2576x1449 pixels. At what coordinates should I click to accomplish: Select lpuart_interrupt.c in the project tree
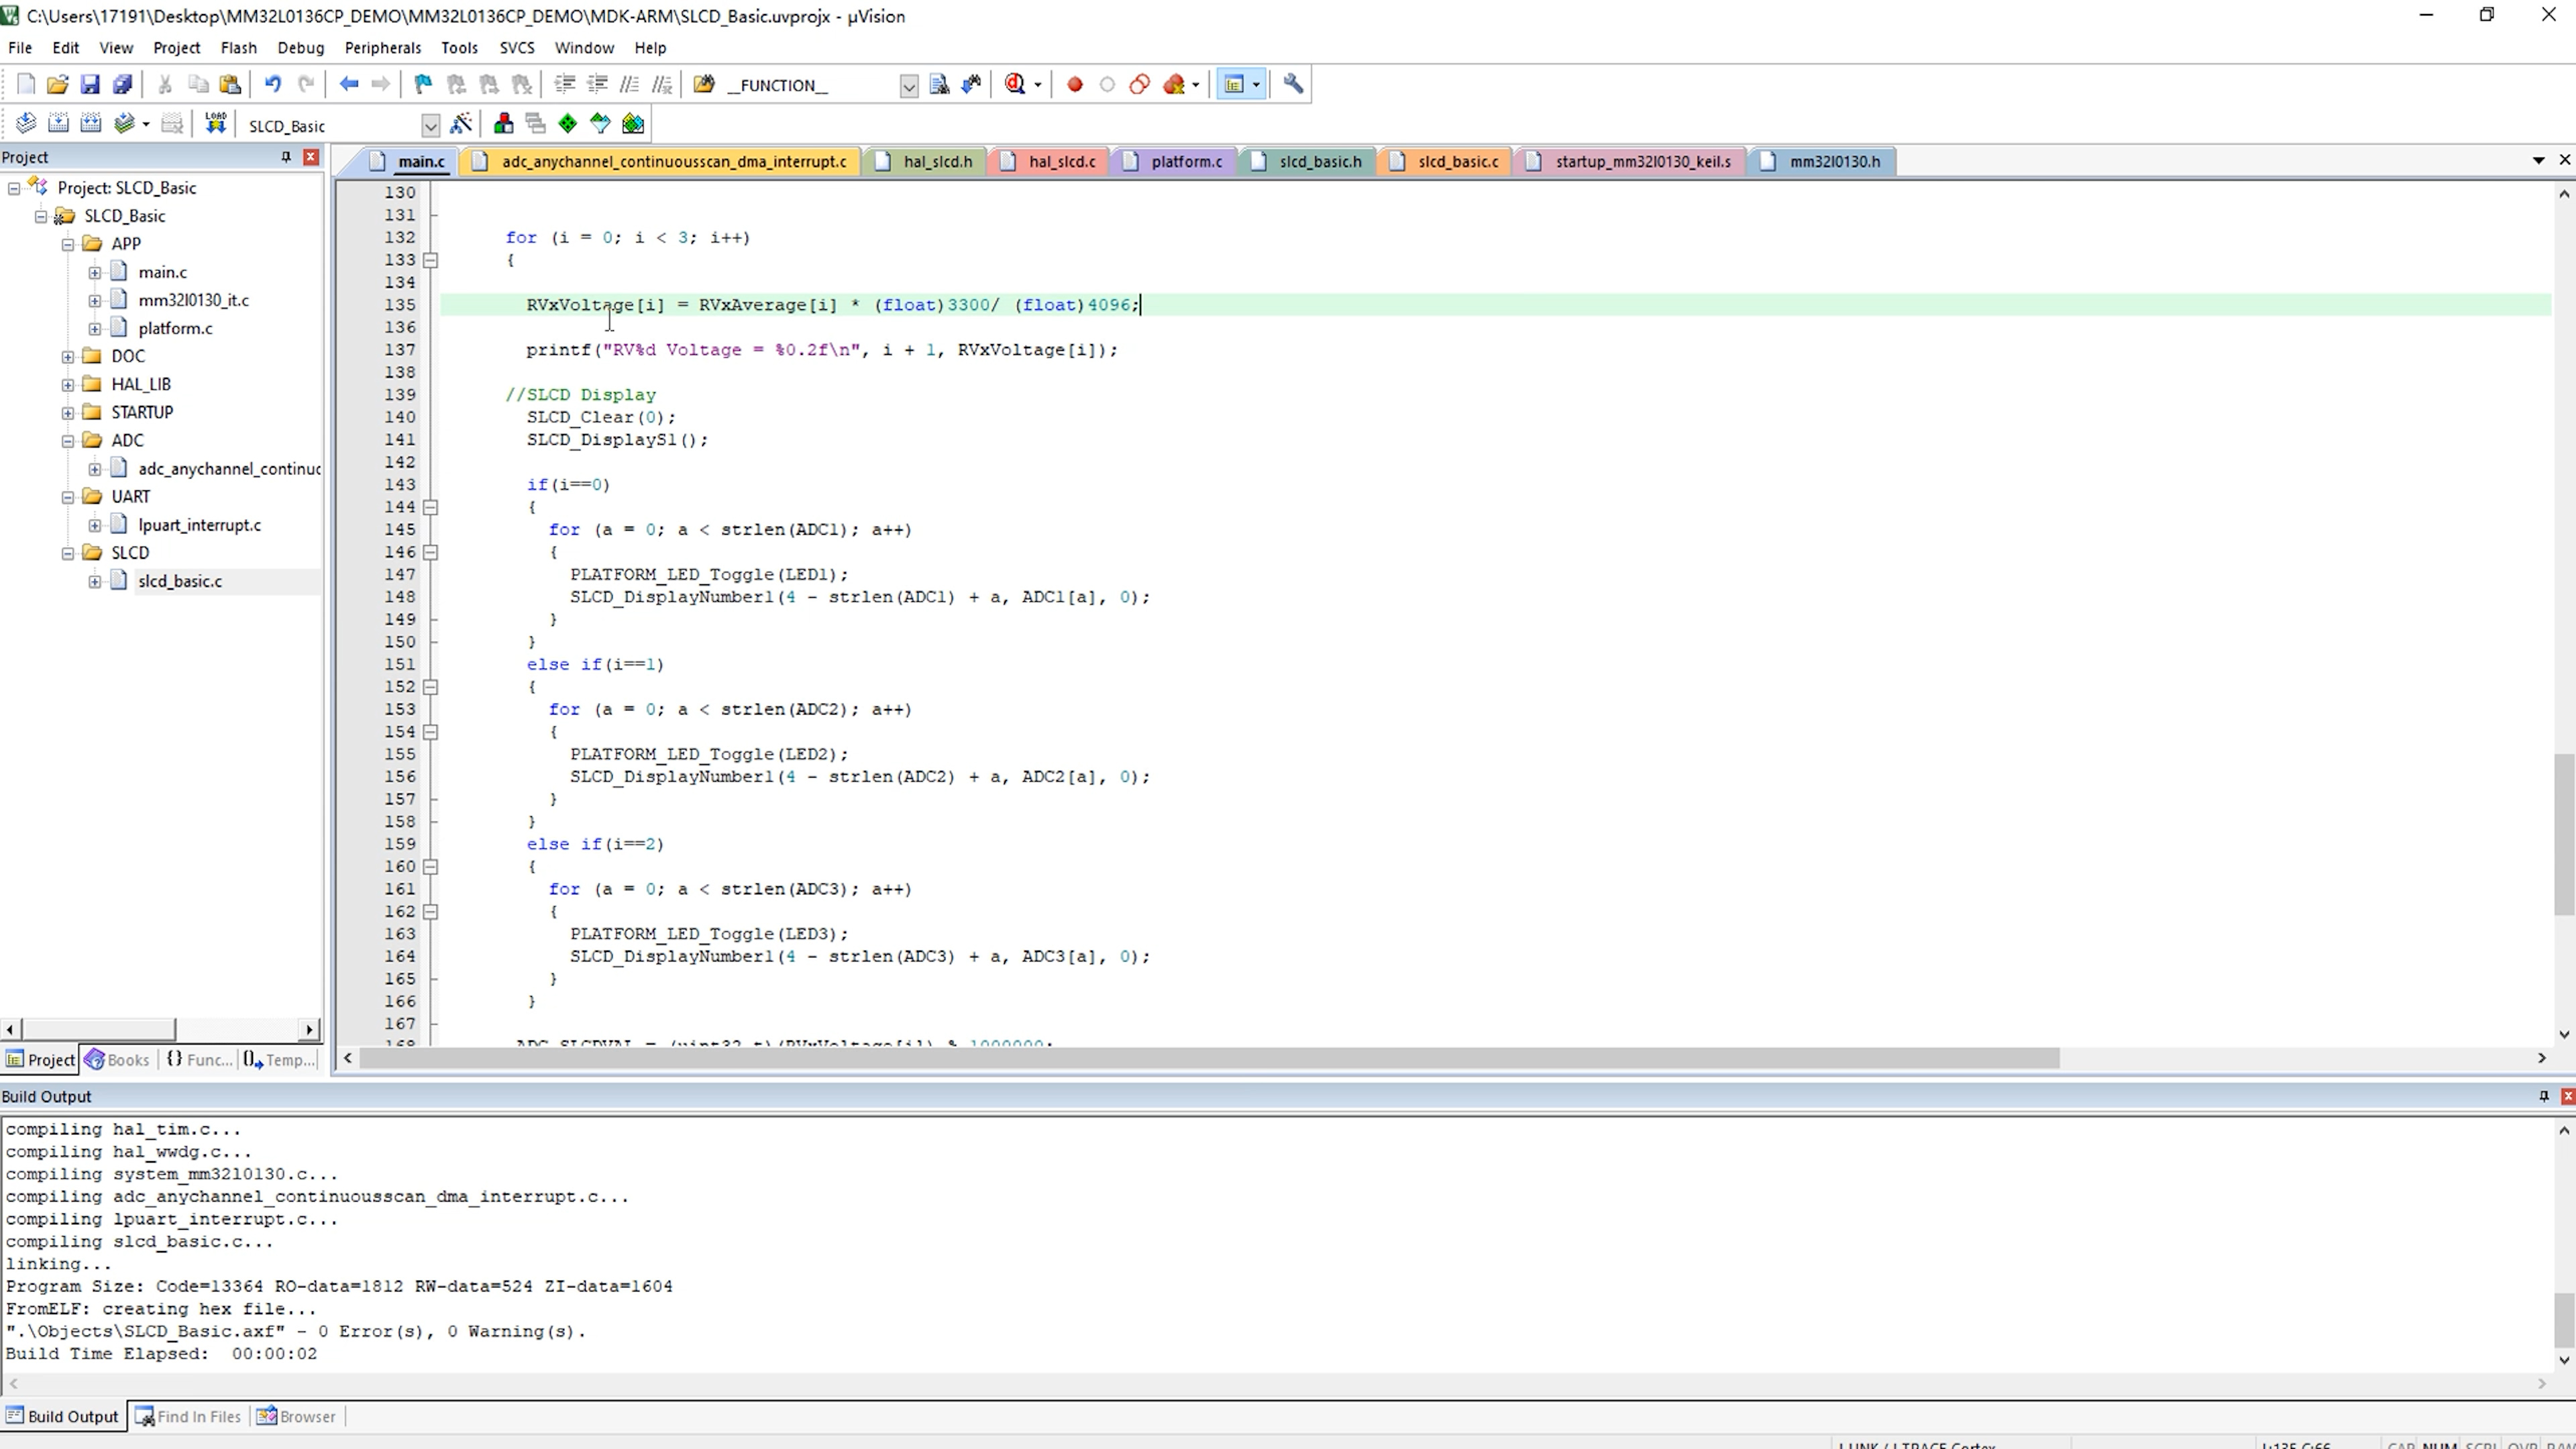coord(199,525)
